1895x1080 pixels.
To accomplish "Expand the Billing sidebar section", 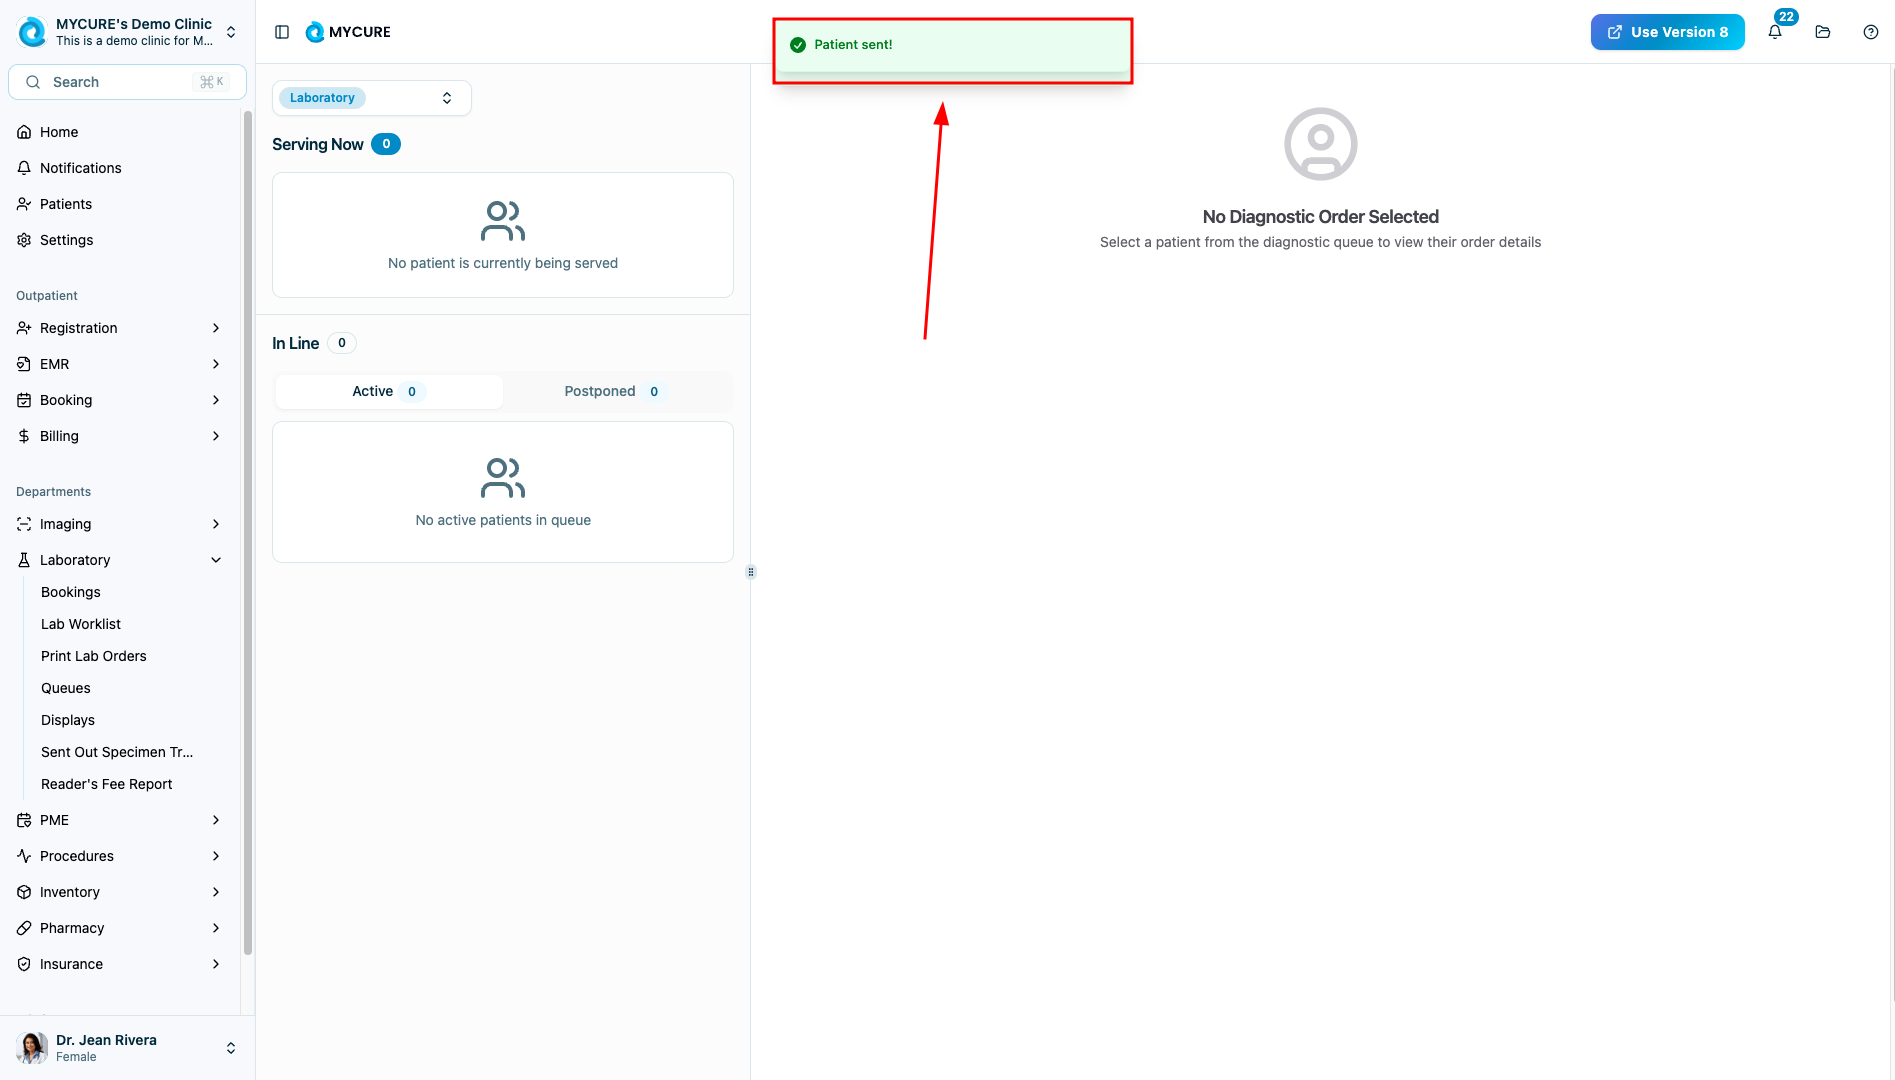I will [216, 436].
